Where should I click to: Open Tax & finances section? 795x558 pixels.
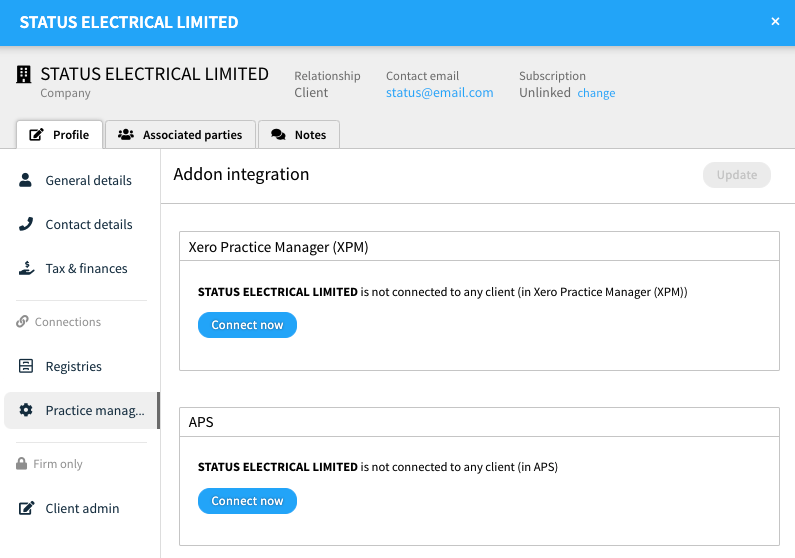pyautogui.click(x=81, y=269)
